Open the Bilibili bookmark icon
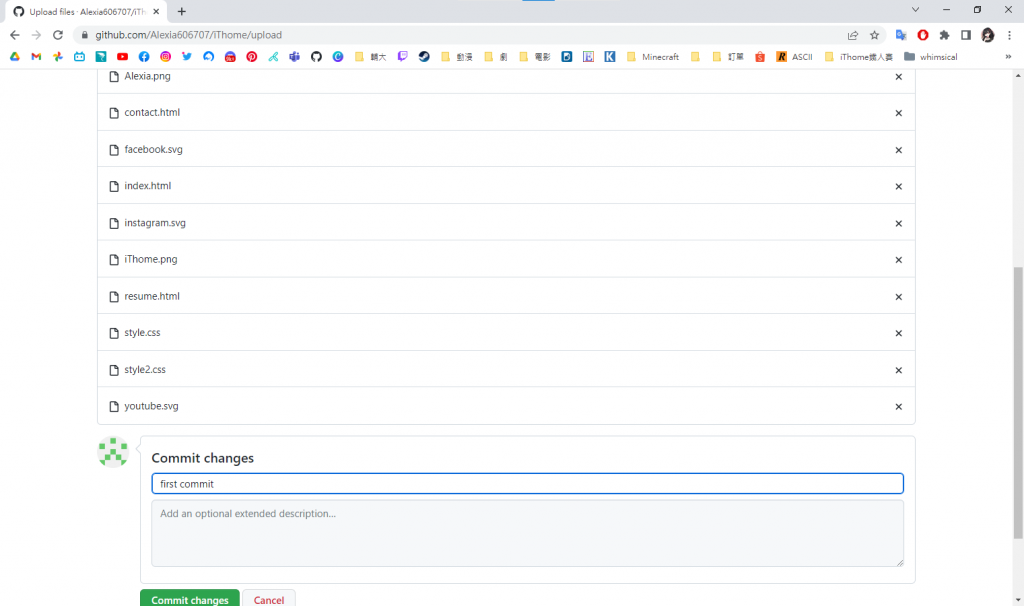The width and height of the screenshot is (1024, 606). point(79,57)
